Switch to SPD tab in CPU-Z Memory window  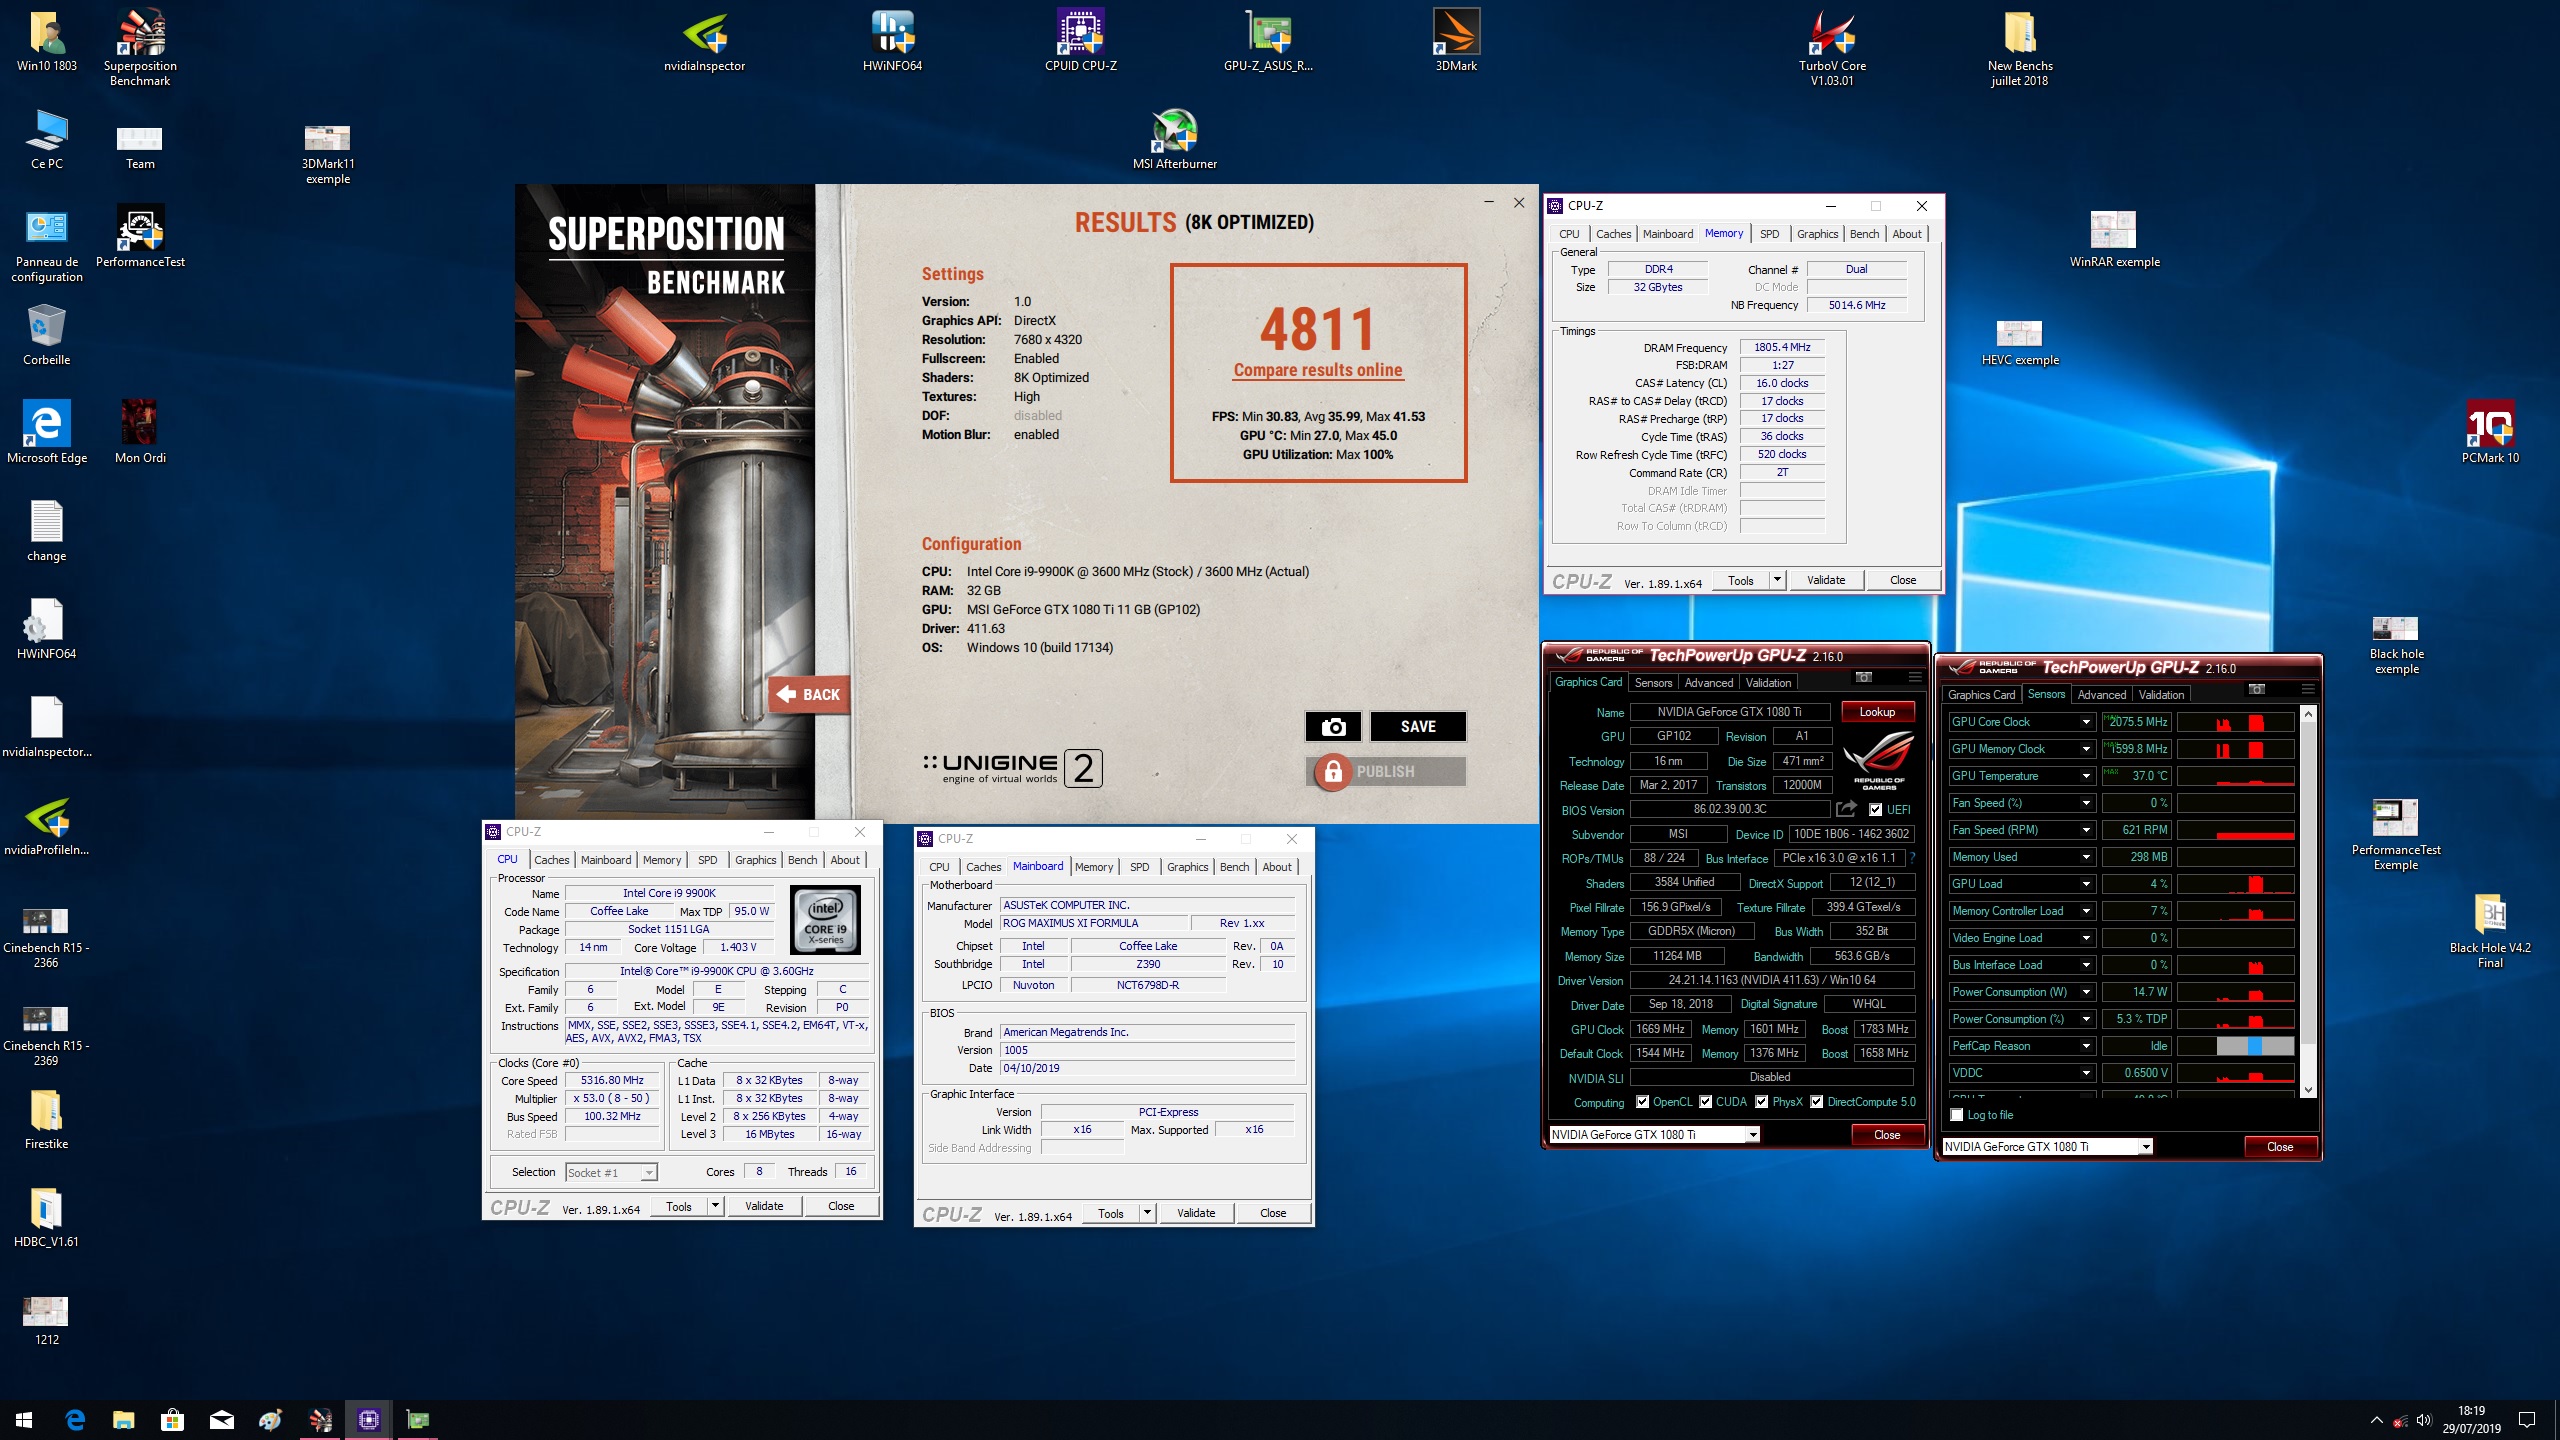coord(1769,234)
